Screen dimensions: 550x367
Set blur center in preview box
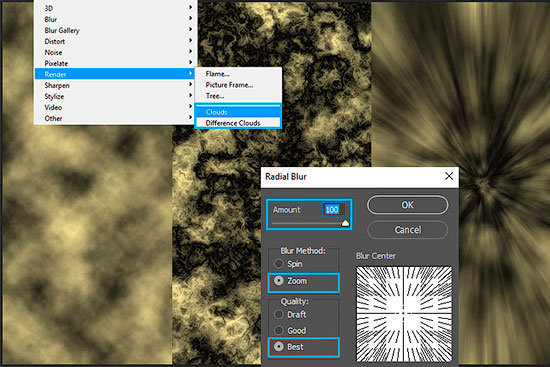point(404,314)
